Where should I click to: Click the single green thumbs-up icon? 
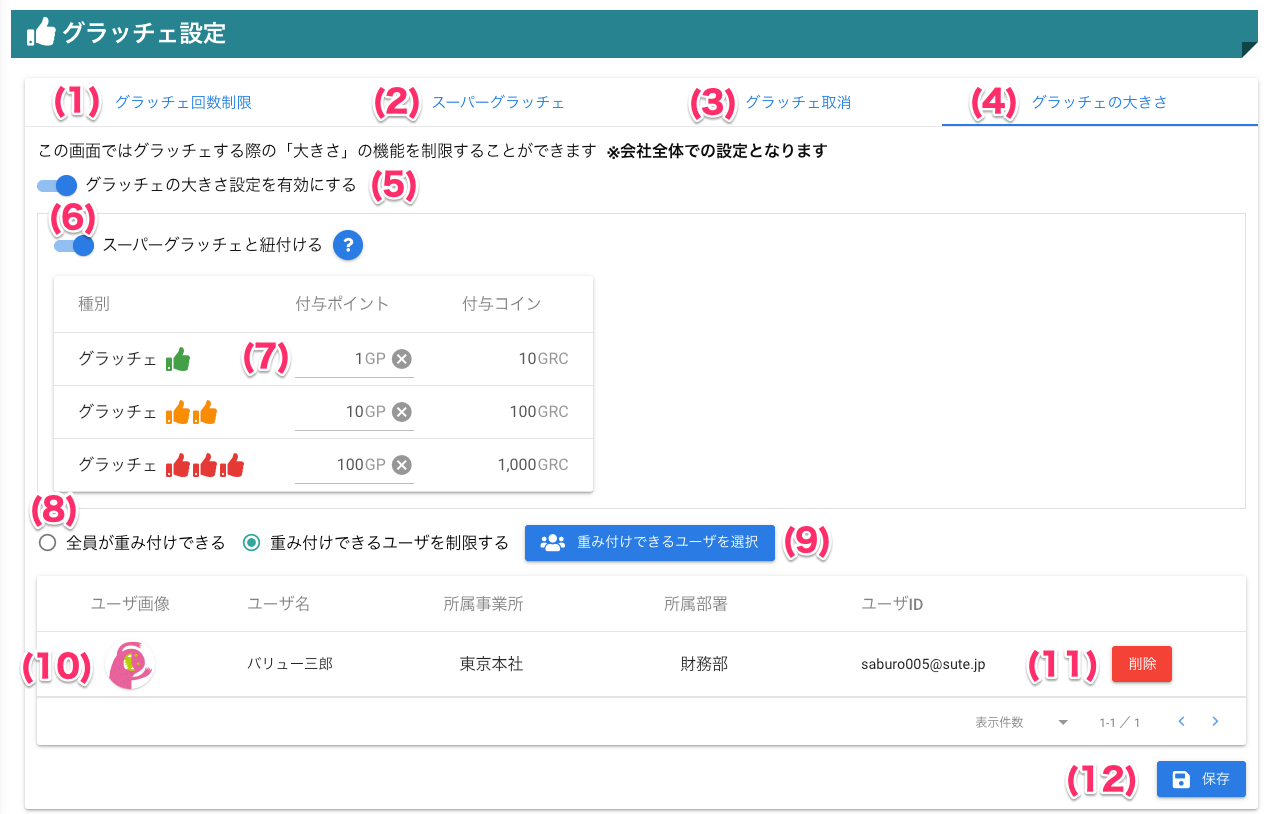pyautogui.click(x=178, y=359)
